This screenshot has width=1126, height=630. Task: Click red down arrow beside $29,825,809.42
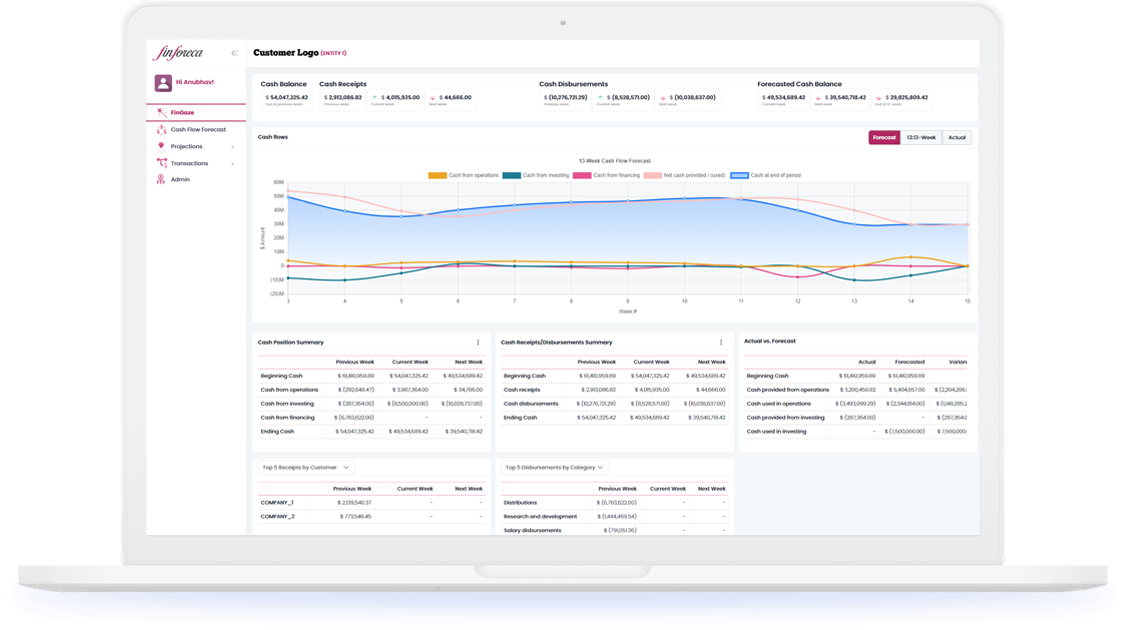[x=878, y=98]
